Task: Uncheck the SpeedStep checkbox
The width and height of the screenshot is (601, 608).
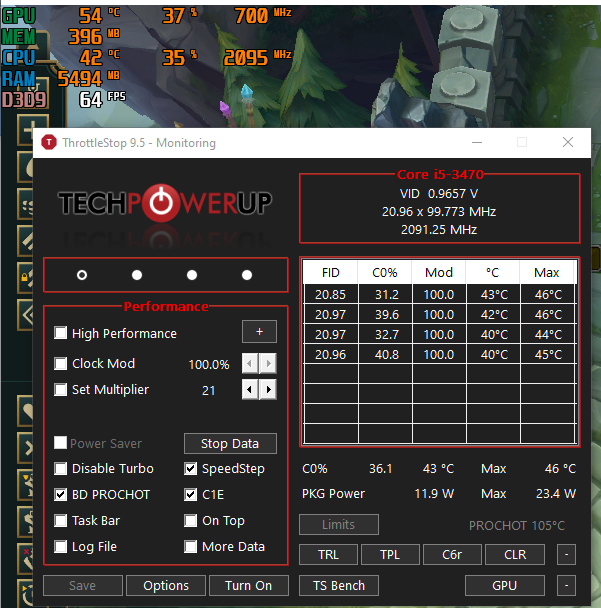Action: click(190, 468)
